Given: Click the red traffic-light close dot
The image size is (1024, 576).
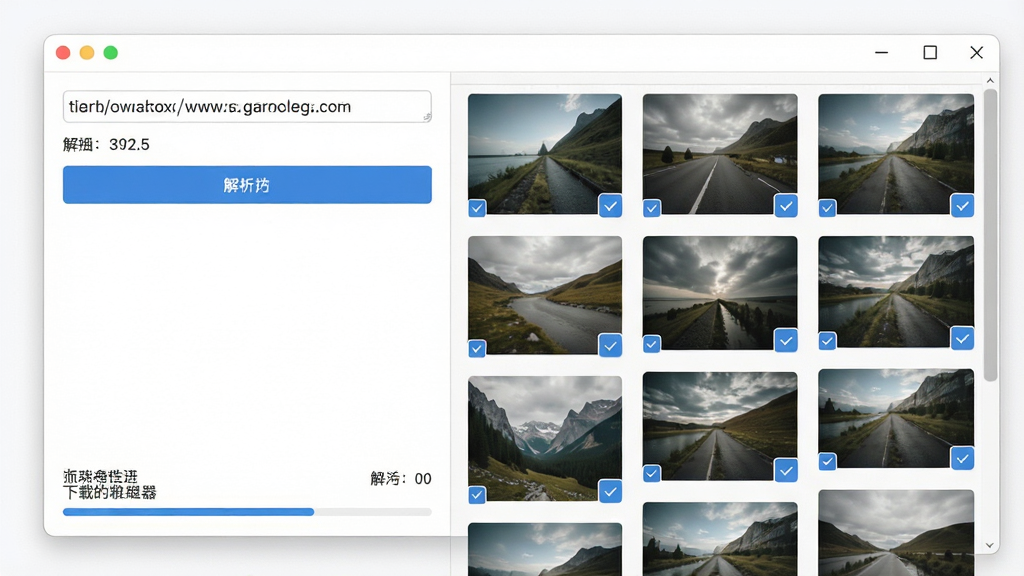Looking at the screenshot, I should point(63,53).
